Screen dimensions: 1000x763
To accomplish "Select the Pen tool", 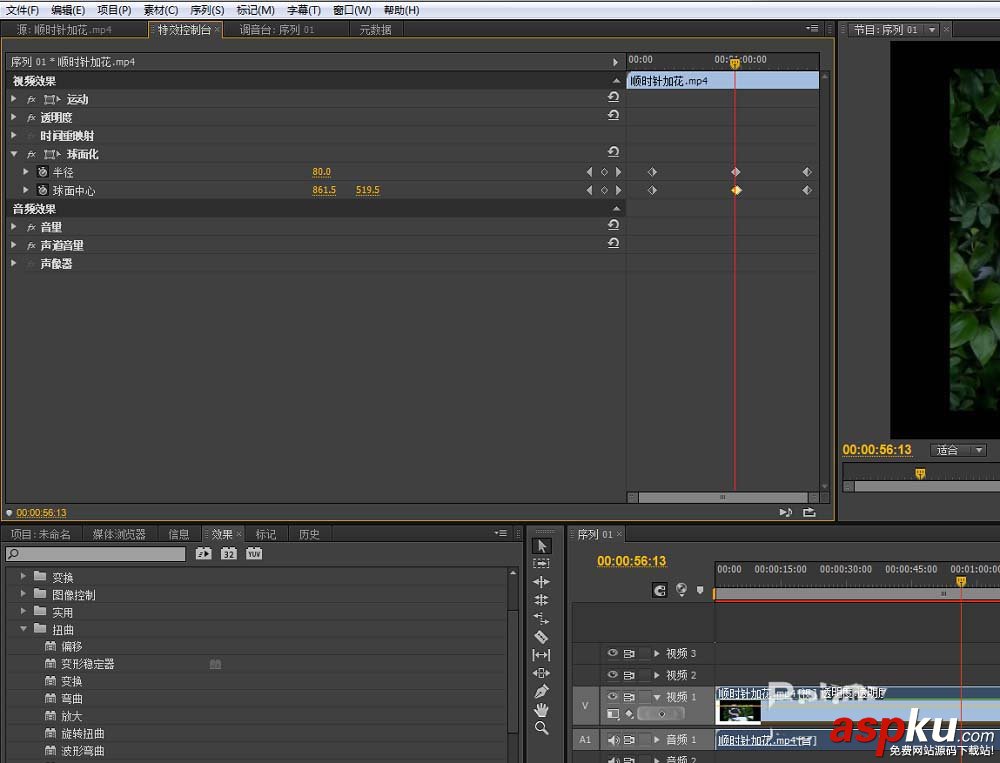I will coord(541,691).
